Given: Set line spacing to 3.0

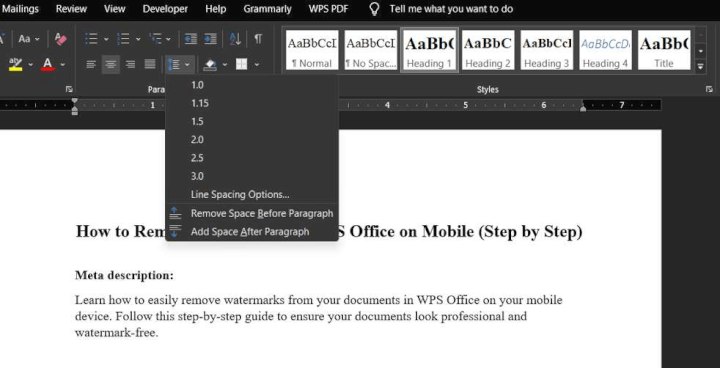Looking at the screenshot, I should point(252,176).
